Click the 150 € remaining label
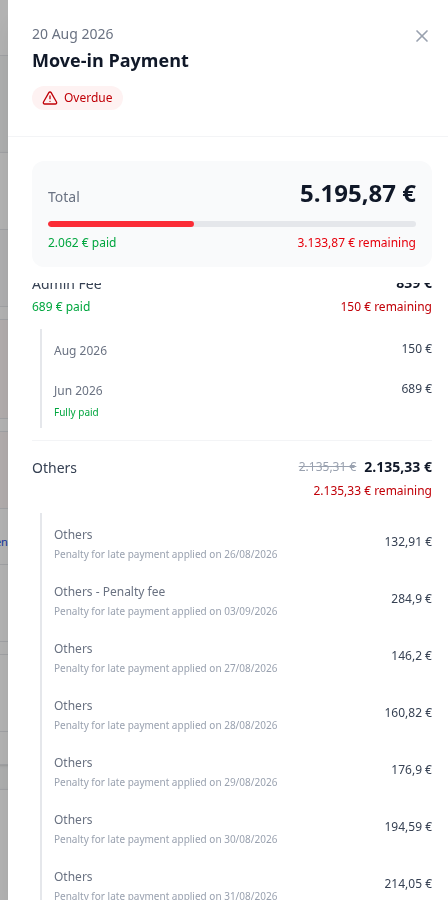 pos(386,307)
